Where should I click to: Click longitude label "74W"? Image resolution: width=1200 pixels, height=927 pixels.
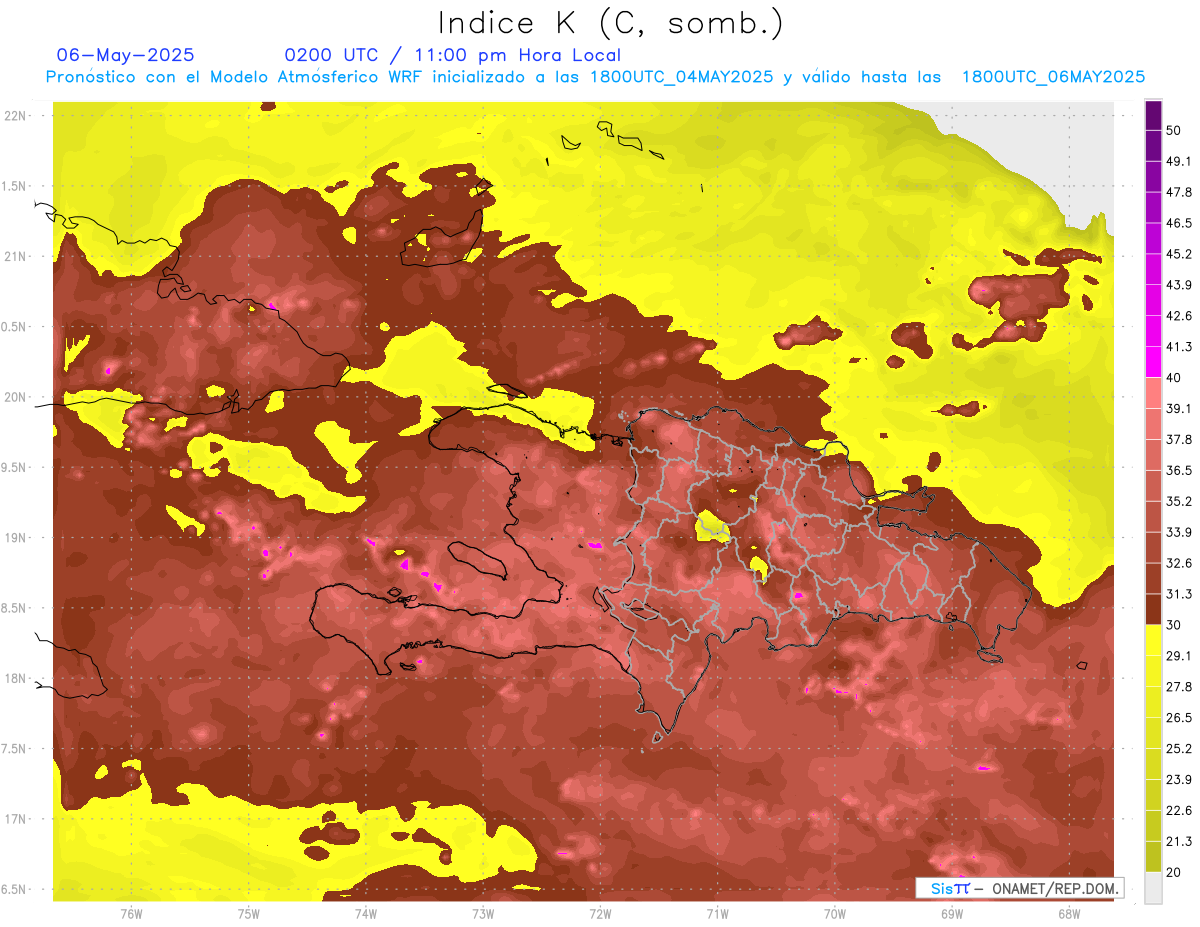click(x=366, y=913)
